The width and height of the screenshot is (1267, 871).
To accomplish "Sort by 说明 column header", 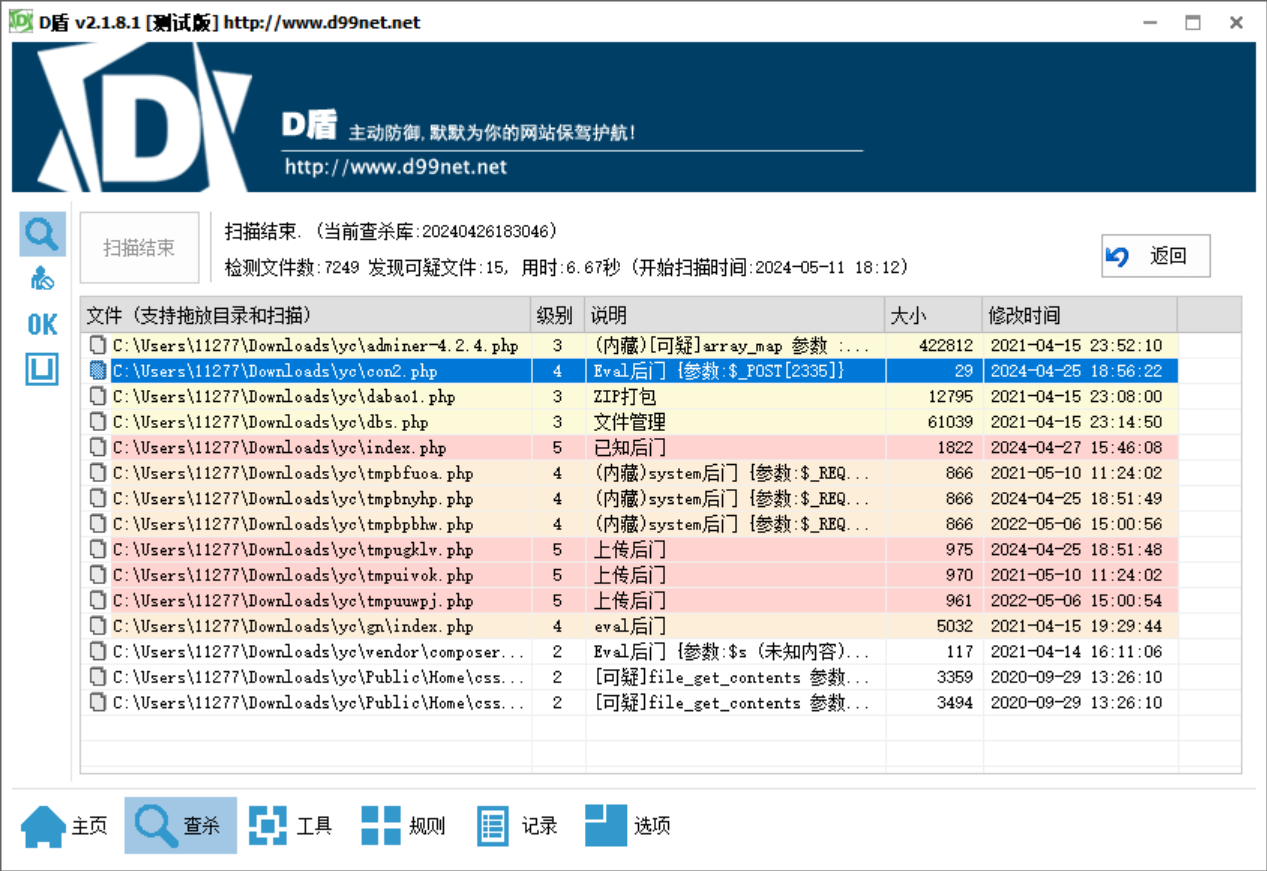I will [x=735, y=315].
